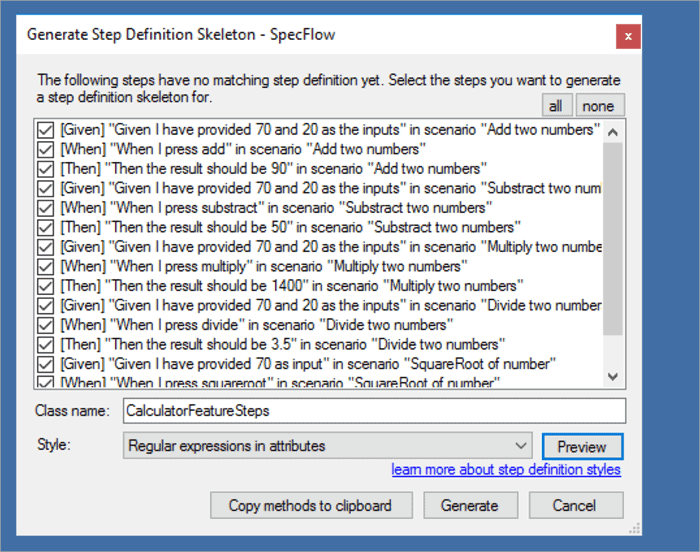The width and height of the screenshot is (700, 552).
Task: Uncheck 'When I press multiply' checkbox
Action: (46, 267)
